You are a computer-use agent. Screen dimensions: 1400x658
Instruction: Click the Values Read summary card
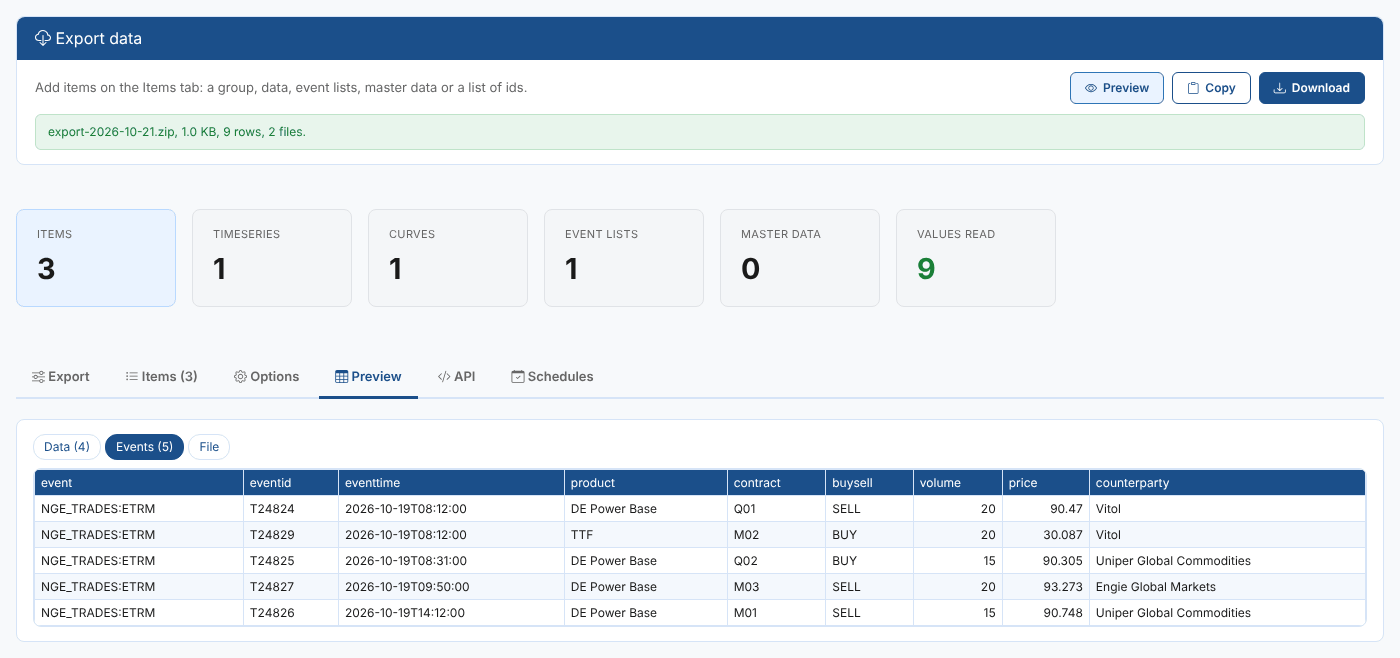coord(976,258)
